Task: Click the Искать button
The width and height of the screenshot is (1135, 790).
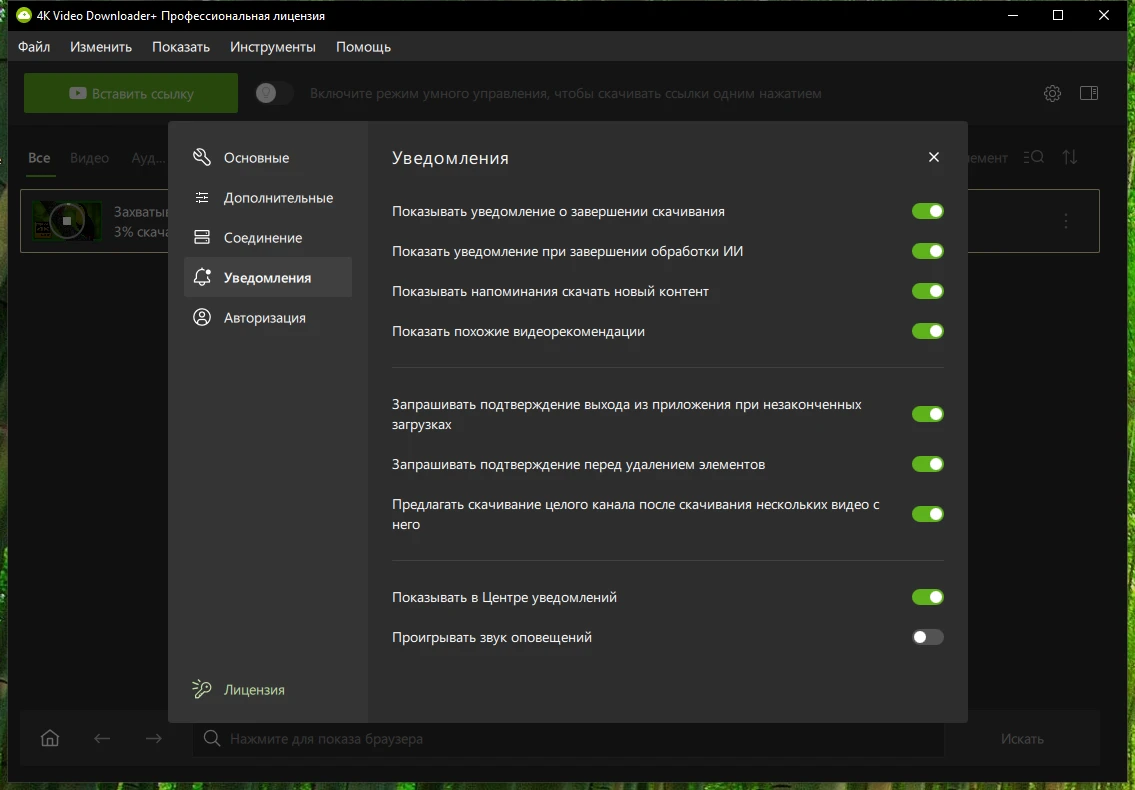Action: click(x=1022, y=739)
